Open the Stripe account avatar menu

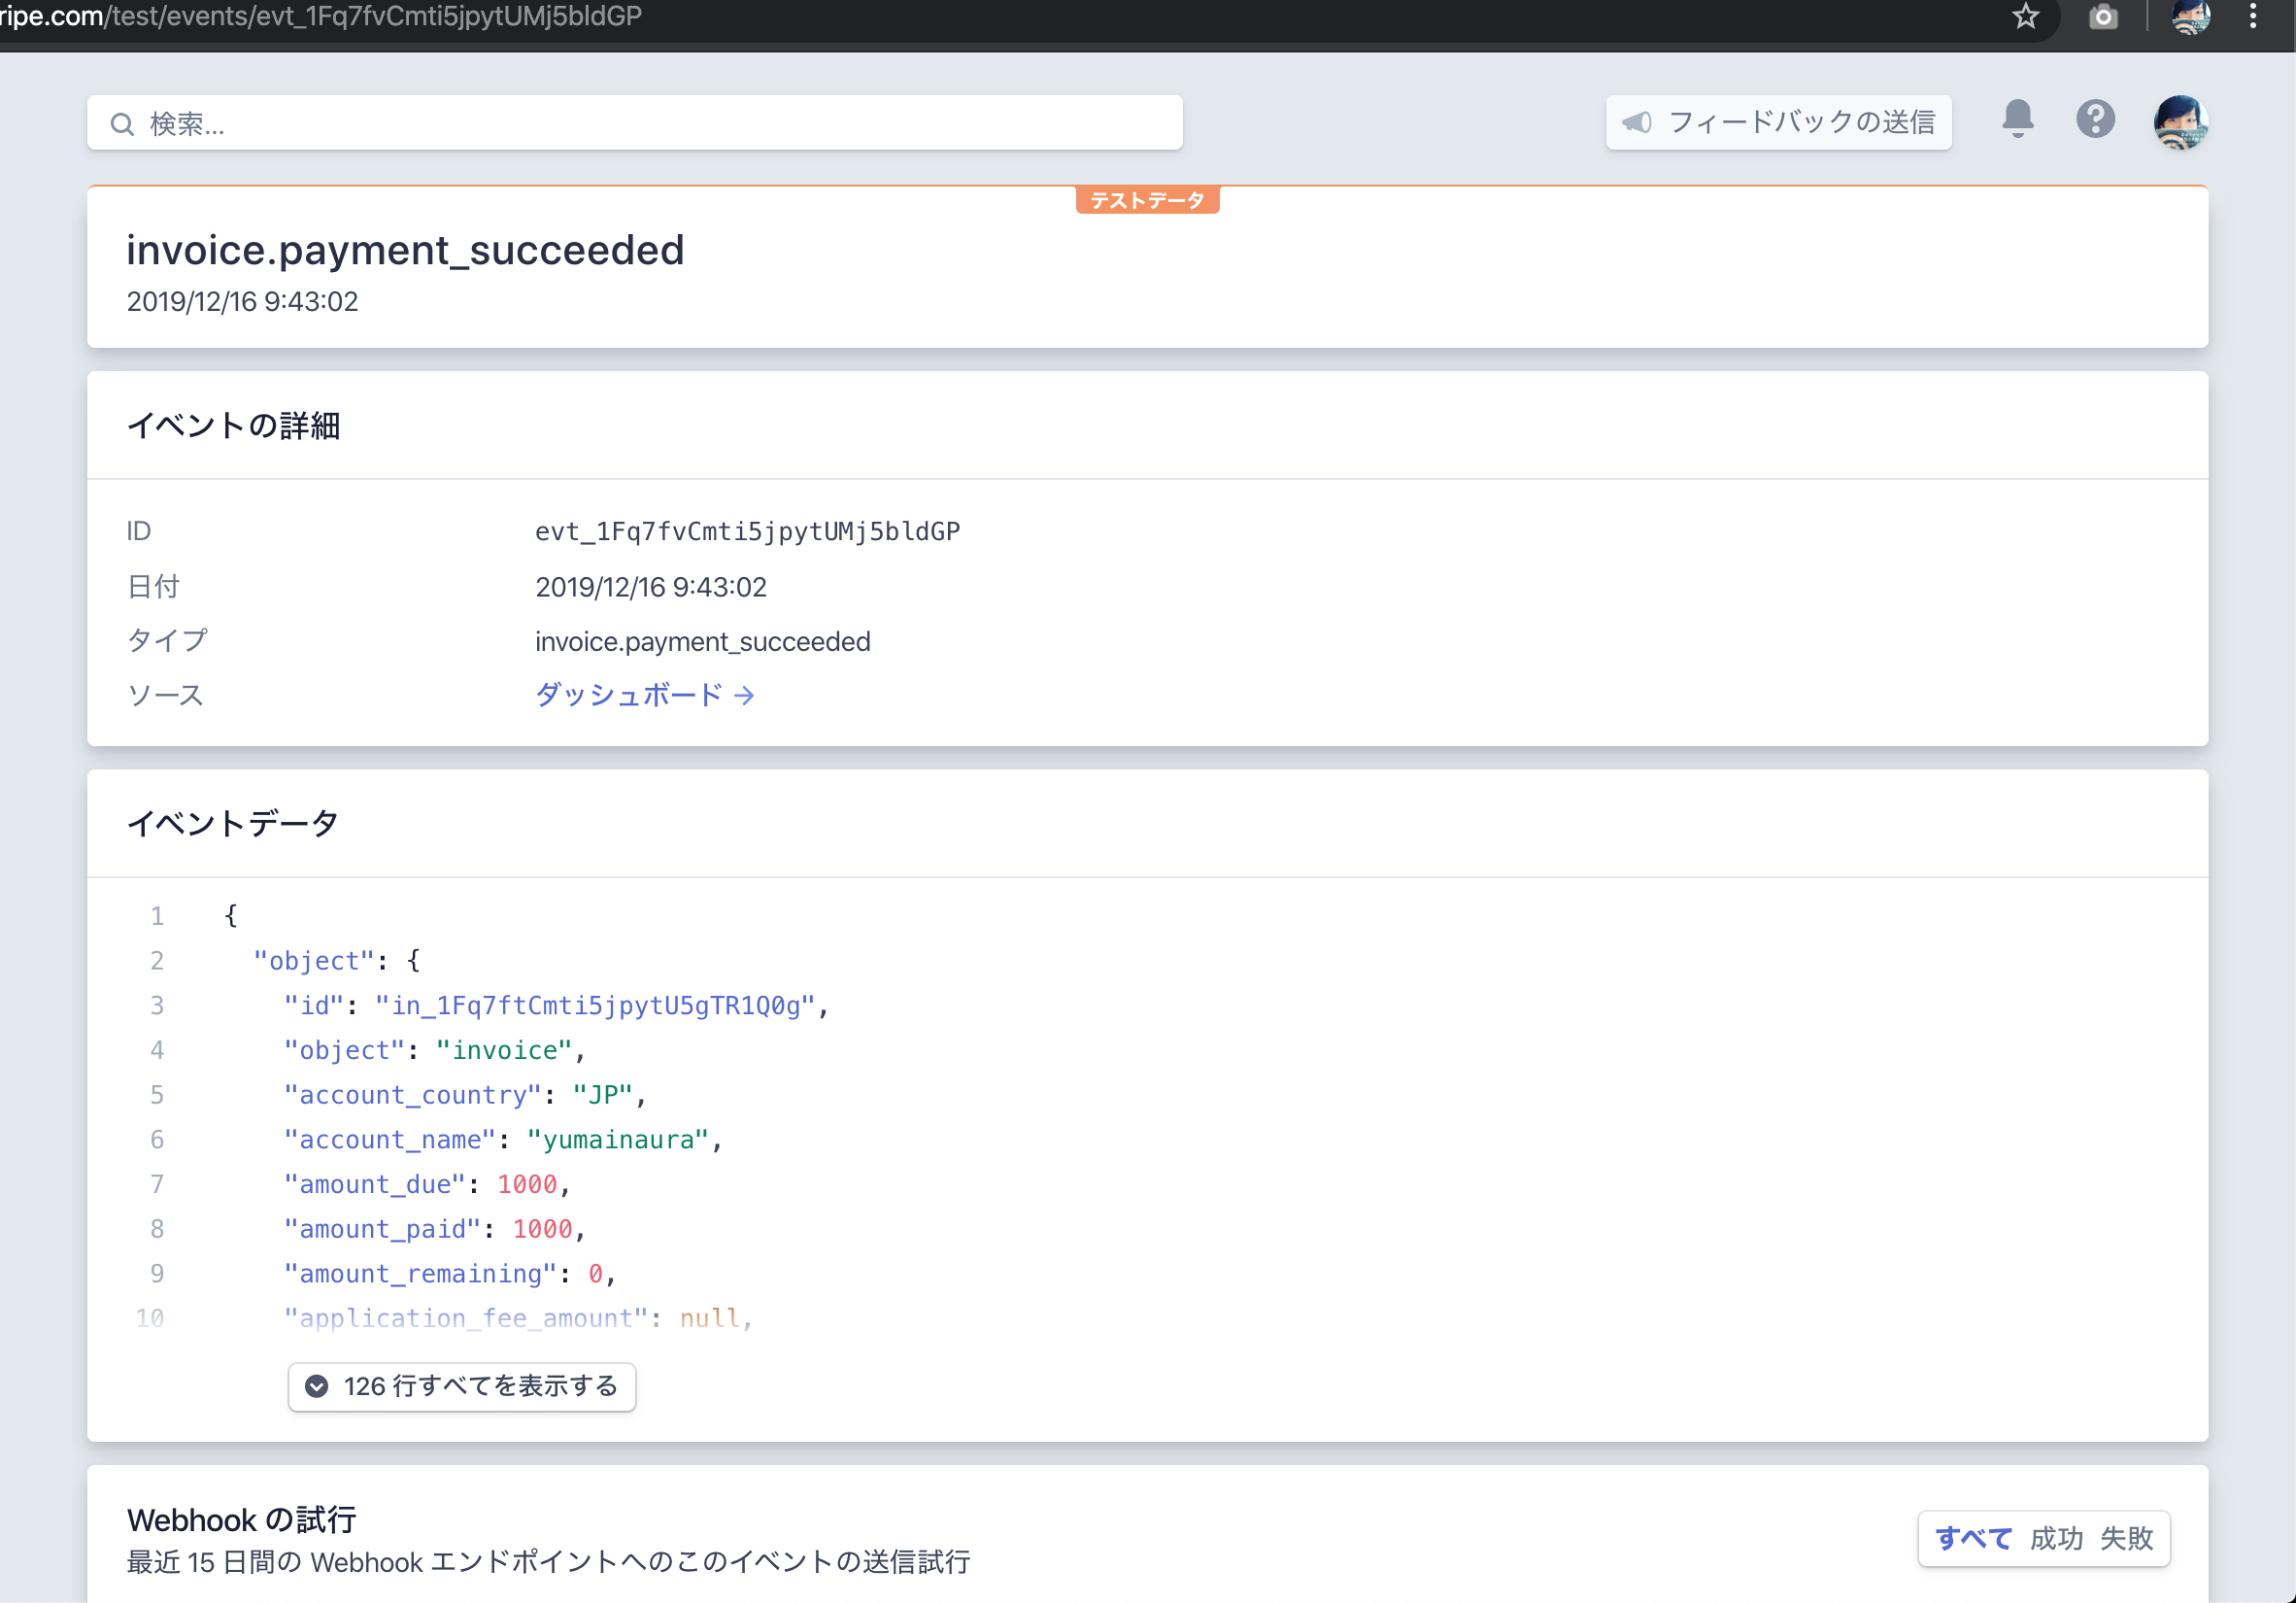(x=2180, y=122)
